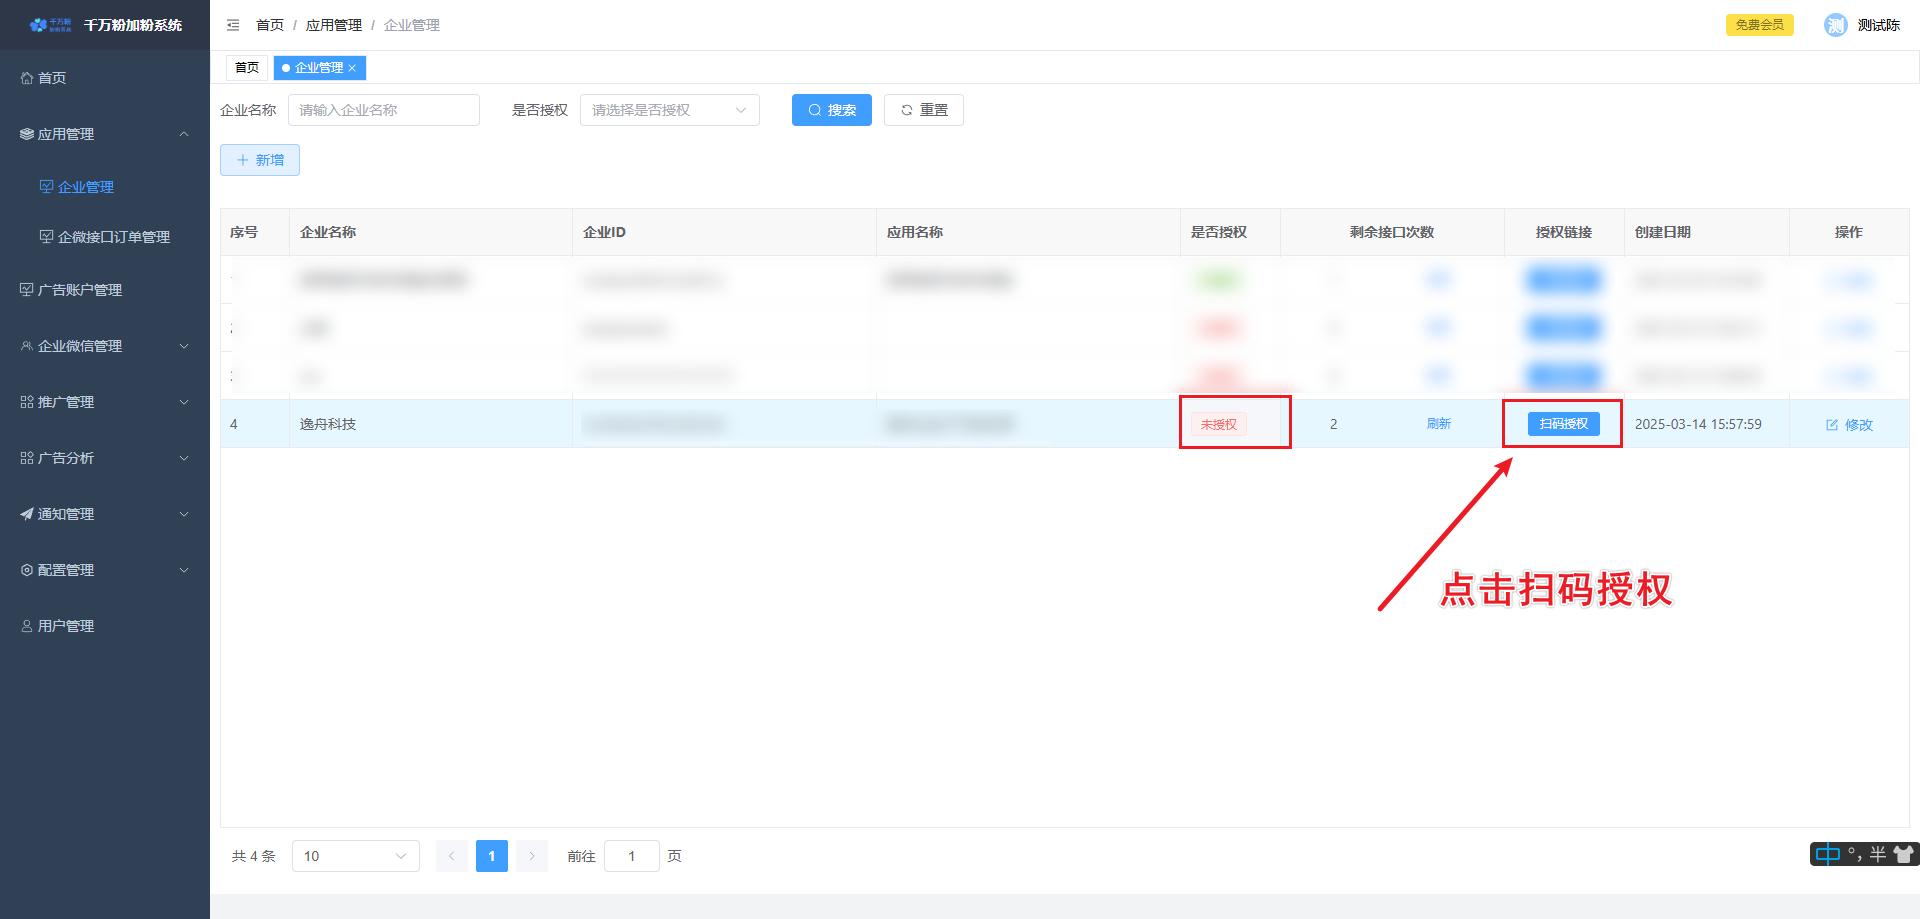Image resolution: width=1920 pixels, height=919 pixels.
Task: Click the 搜索 search button
Action: coord(831,110)
